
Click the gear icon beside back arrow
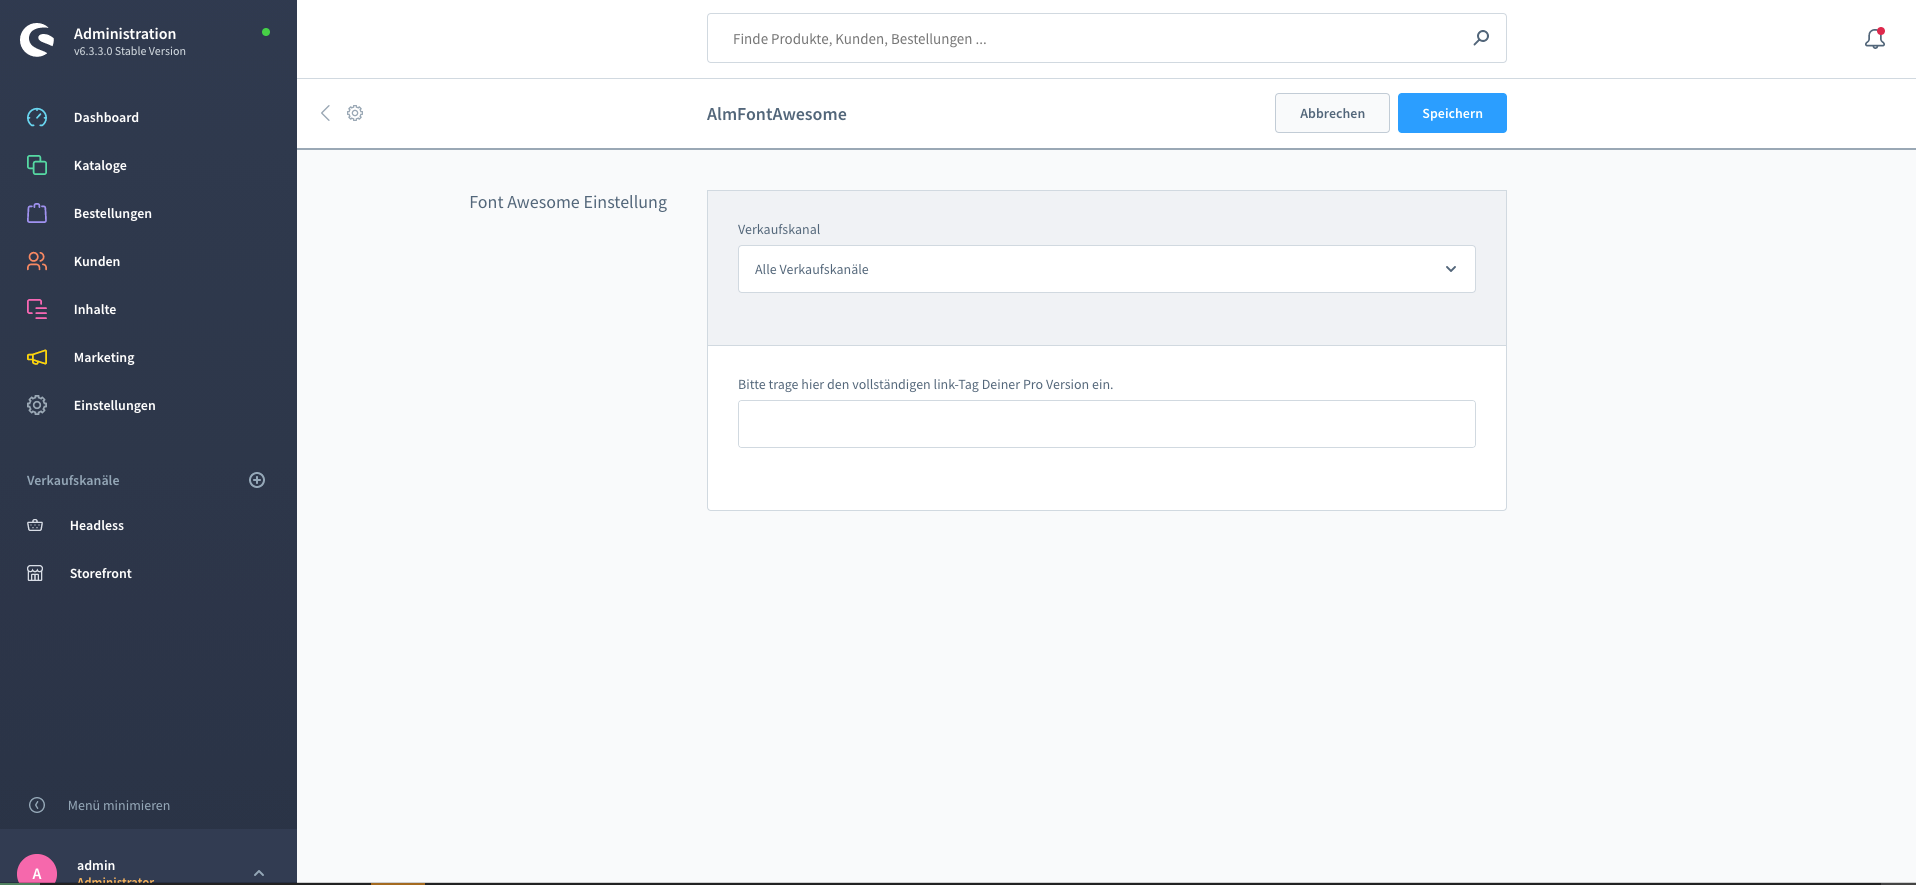[355, 113]
